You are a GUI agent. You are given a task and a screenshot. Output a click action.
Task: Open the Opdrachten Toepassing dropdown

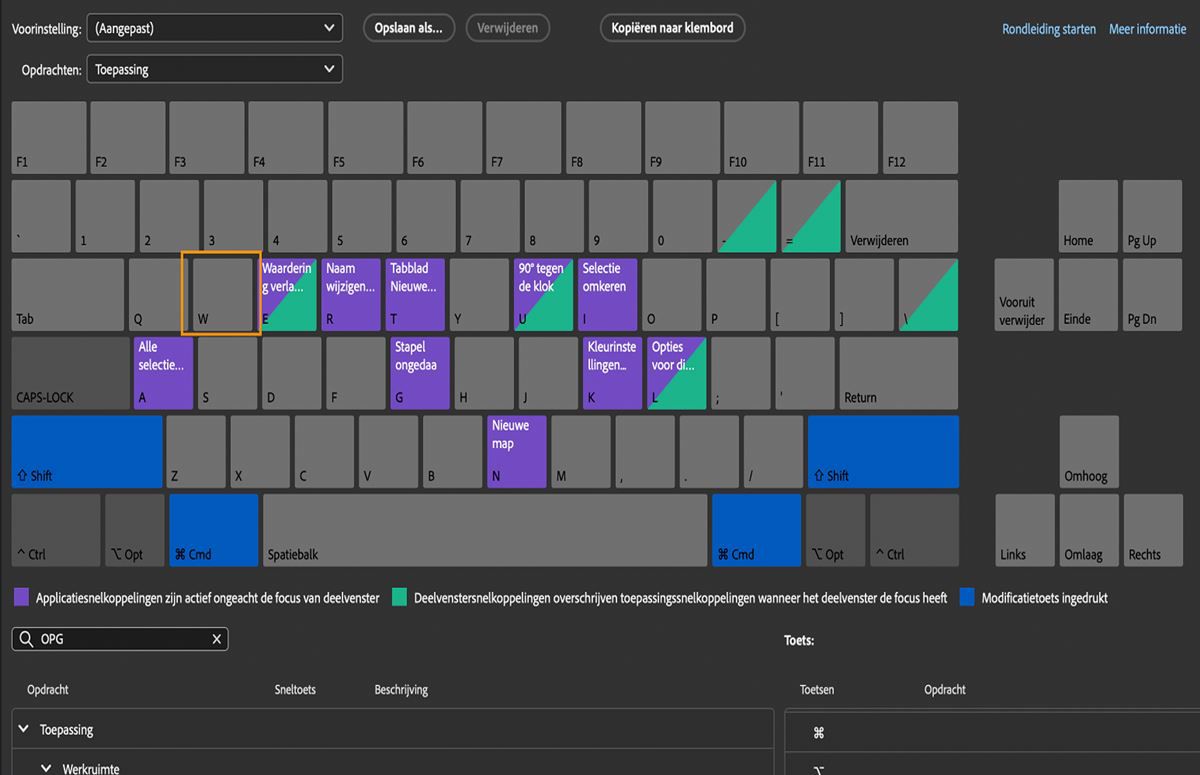[x=215, y=69]
